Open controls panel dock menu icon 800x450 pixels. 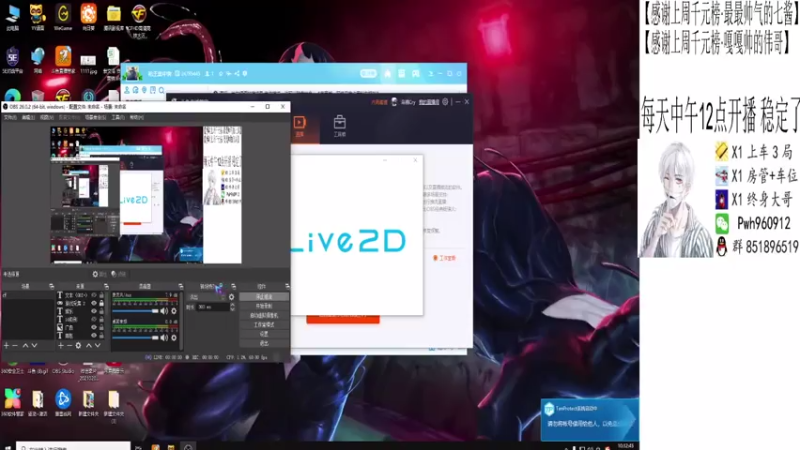point(287,286)
